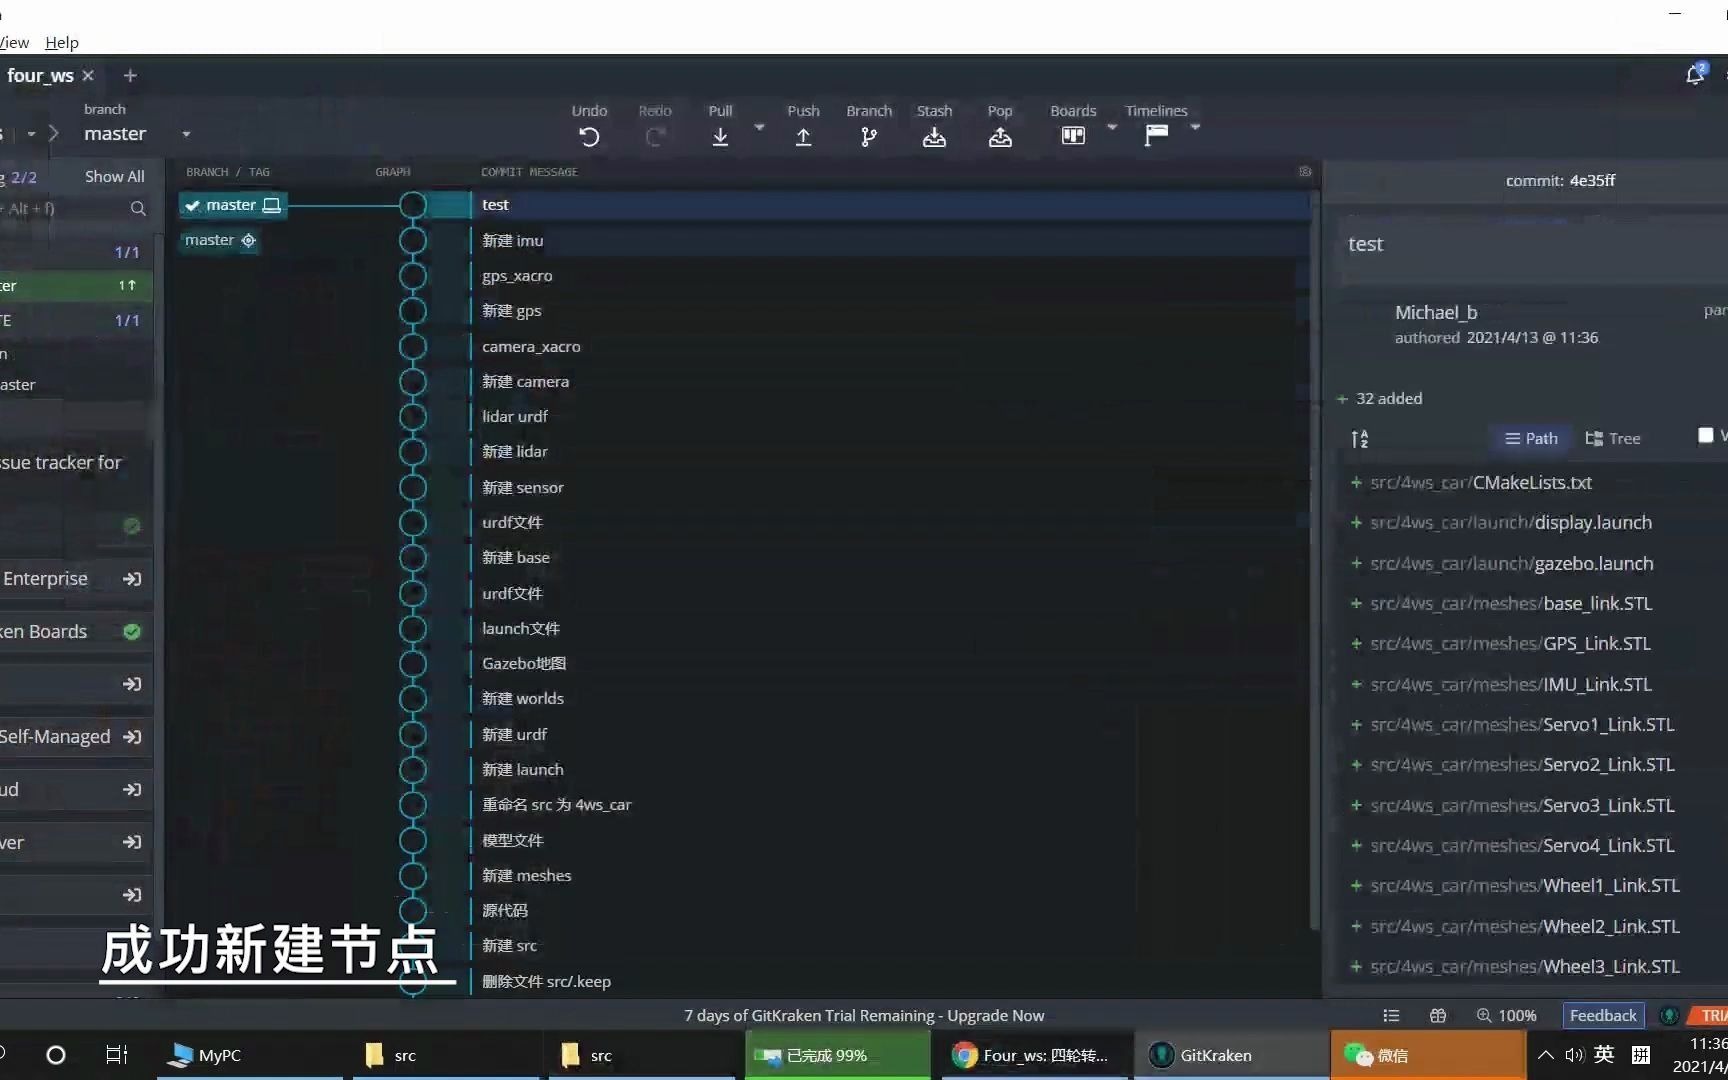The width and height of the screenshot is (1728, 1080).
Task: Create a new Branch
Action: (x=868, y=137)
